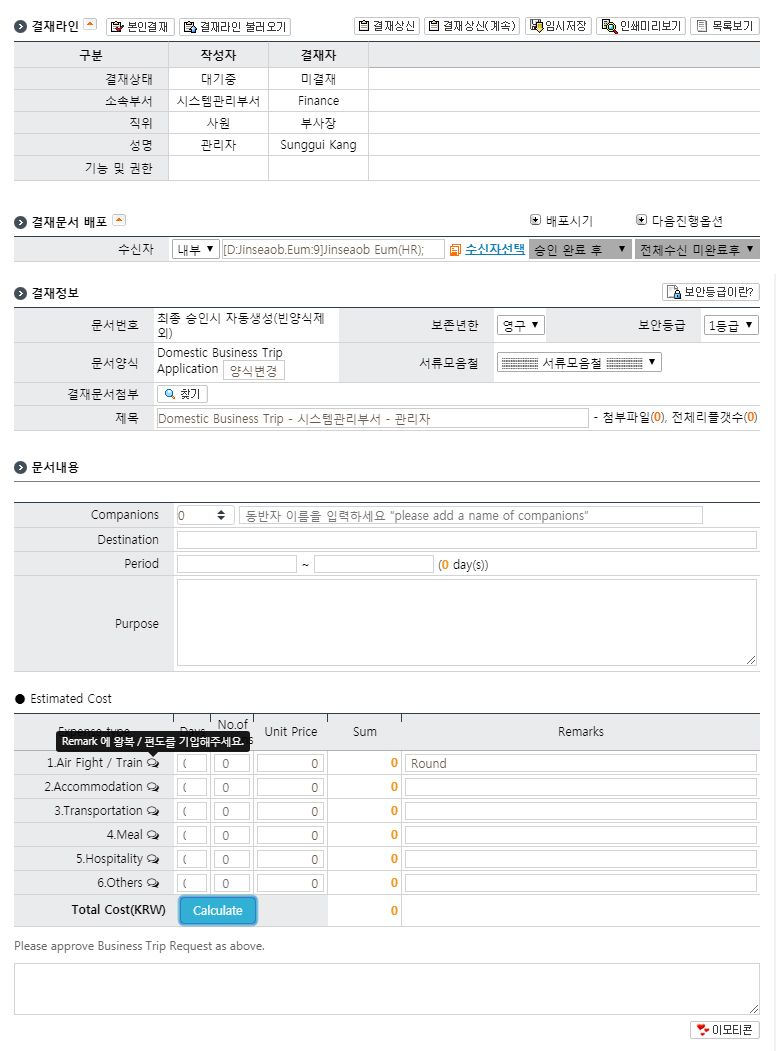Open the 보안등급 1등급 dropdown

tap(731, 325)
